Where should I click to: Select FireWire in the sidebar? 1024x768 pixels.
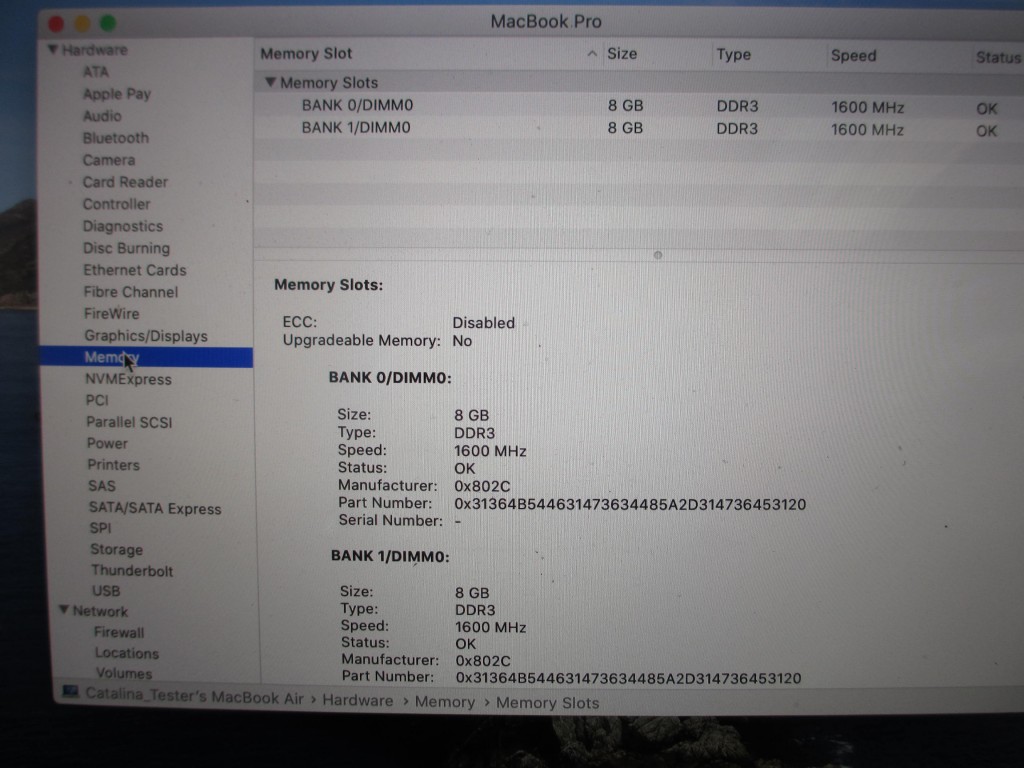tap(111, 314)
